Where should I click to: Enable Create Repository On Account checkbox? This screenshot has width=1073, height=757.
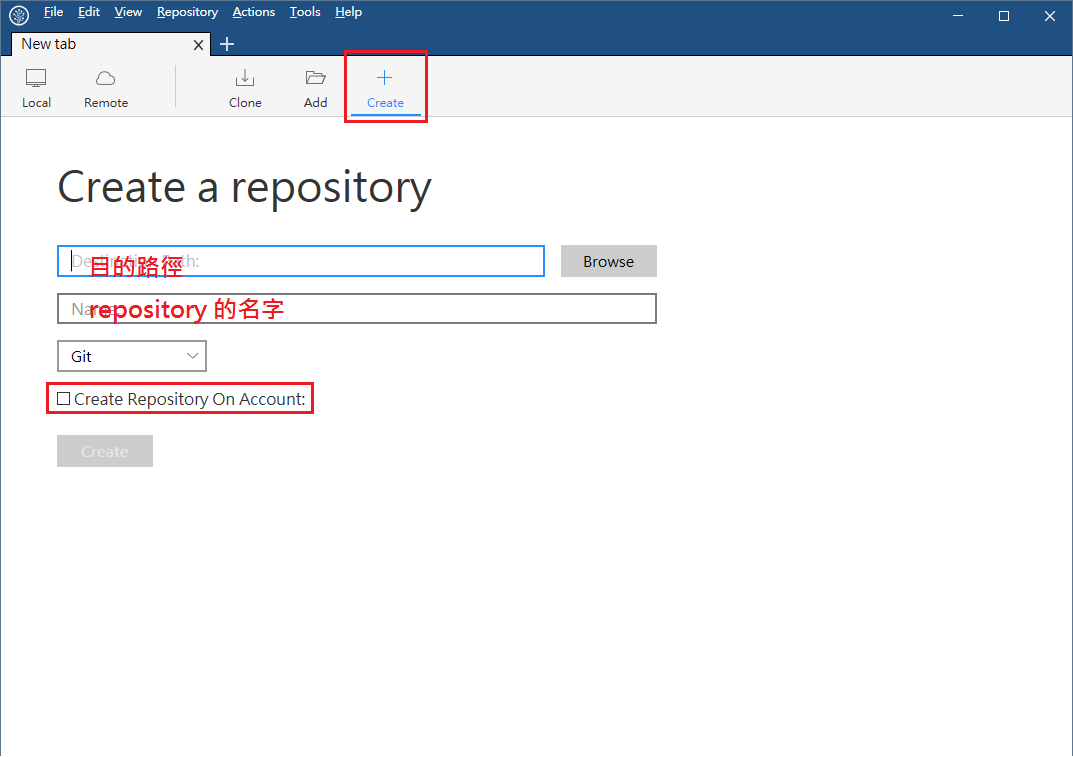point(64,399)
